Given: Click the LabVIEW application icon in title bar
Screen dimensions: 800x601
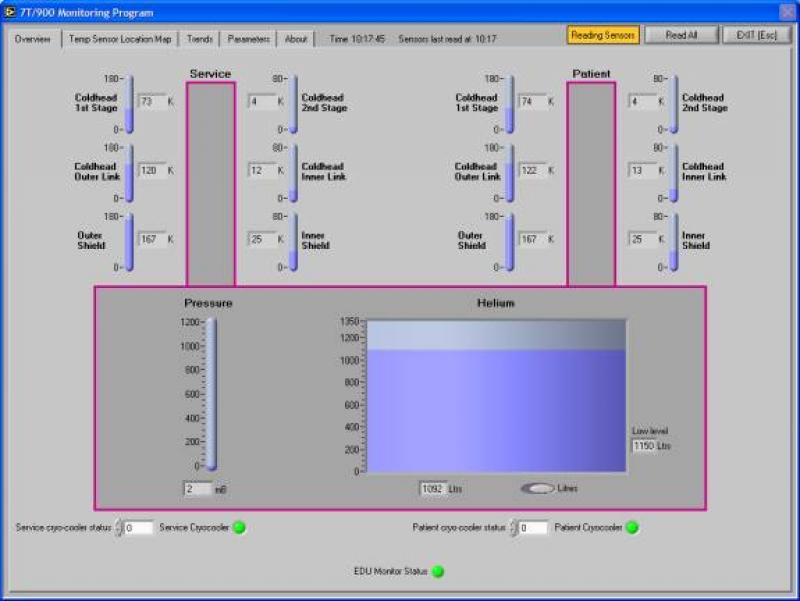Looking at the screenshot, I should click(10, 12).
